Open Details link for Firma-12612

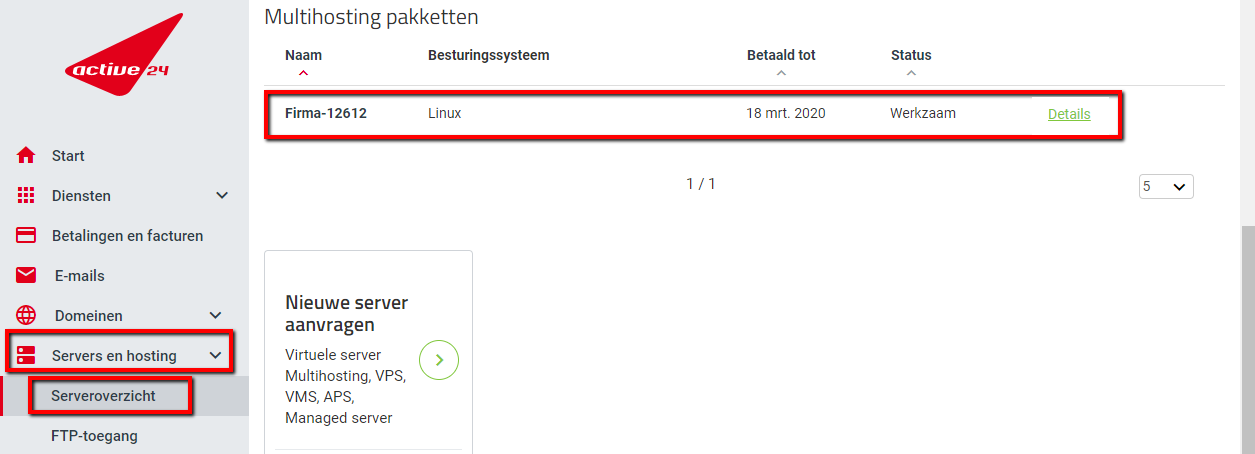[x=1069, y=114]
